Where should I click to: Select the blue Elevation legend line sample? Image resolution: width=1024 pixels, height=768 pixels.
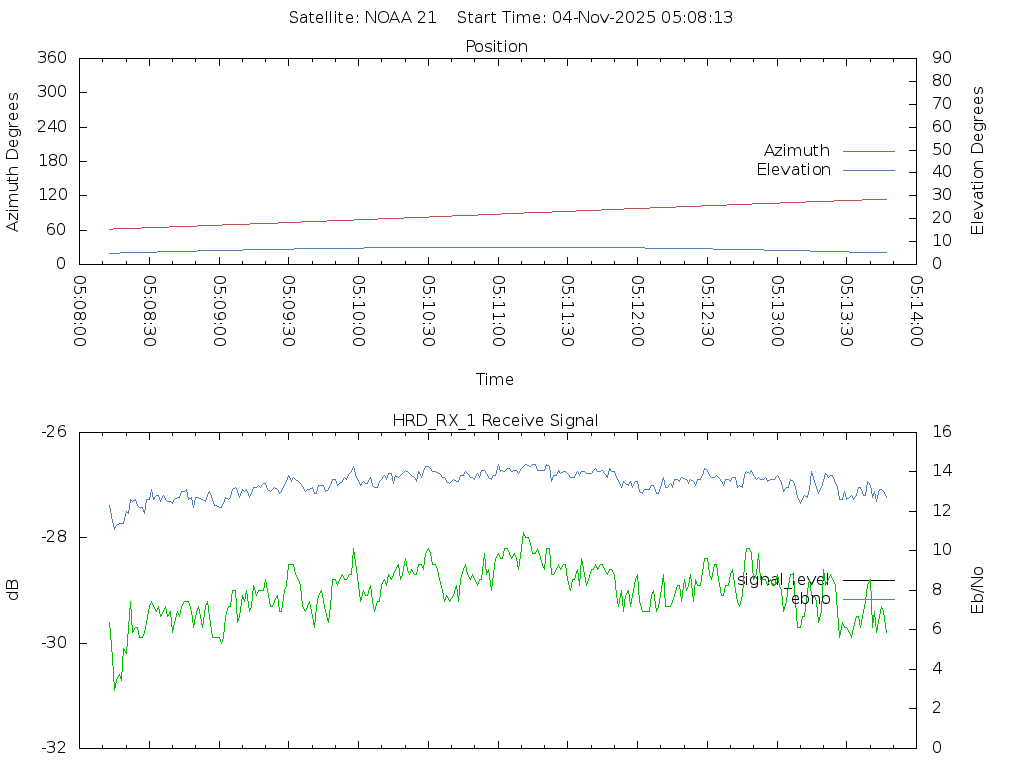[868, 170]
